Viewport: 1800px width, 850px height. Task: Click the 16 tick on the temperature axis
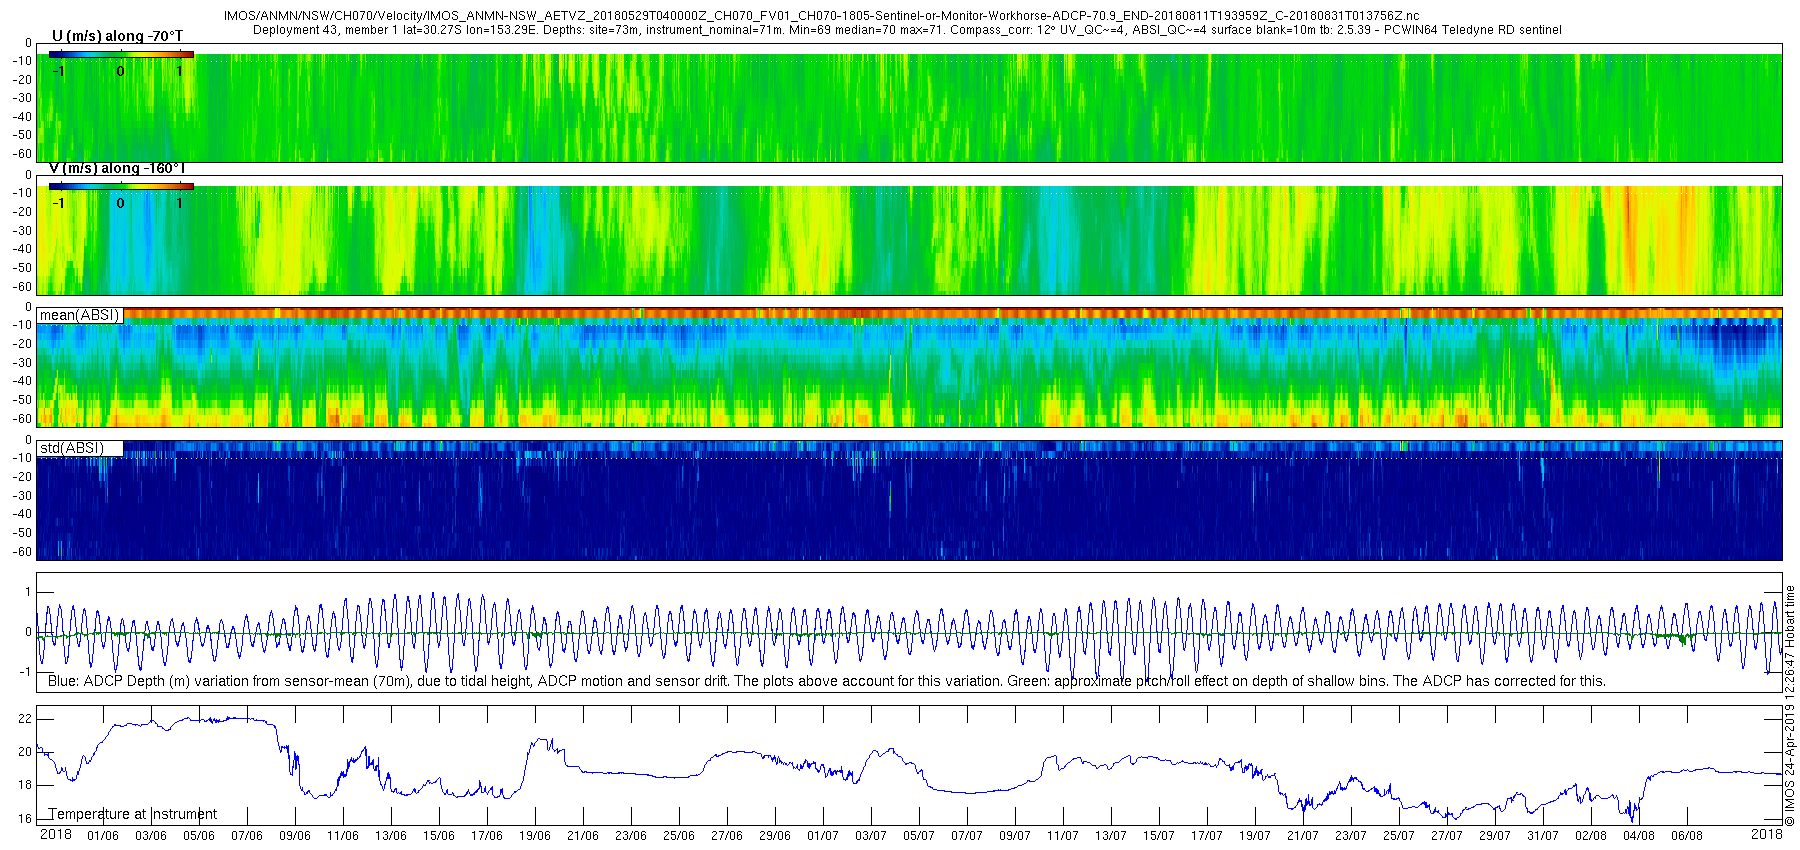(x=25, y=819)
